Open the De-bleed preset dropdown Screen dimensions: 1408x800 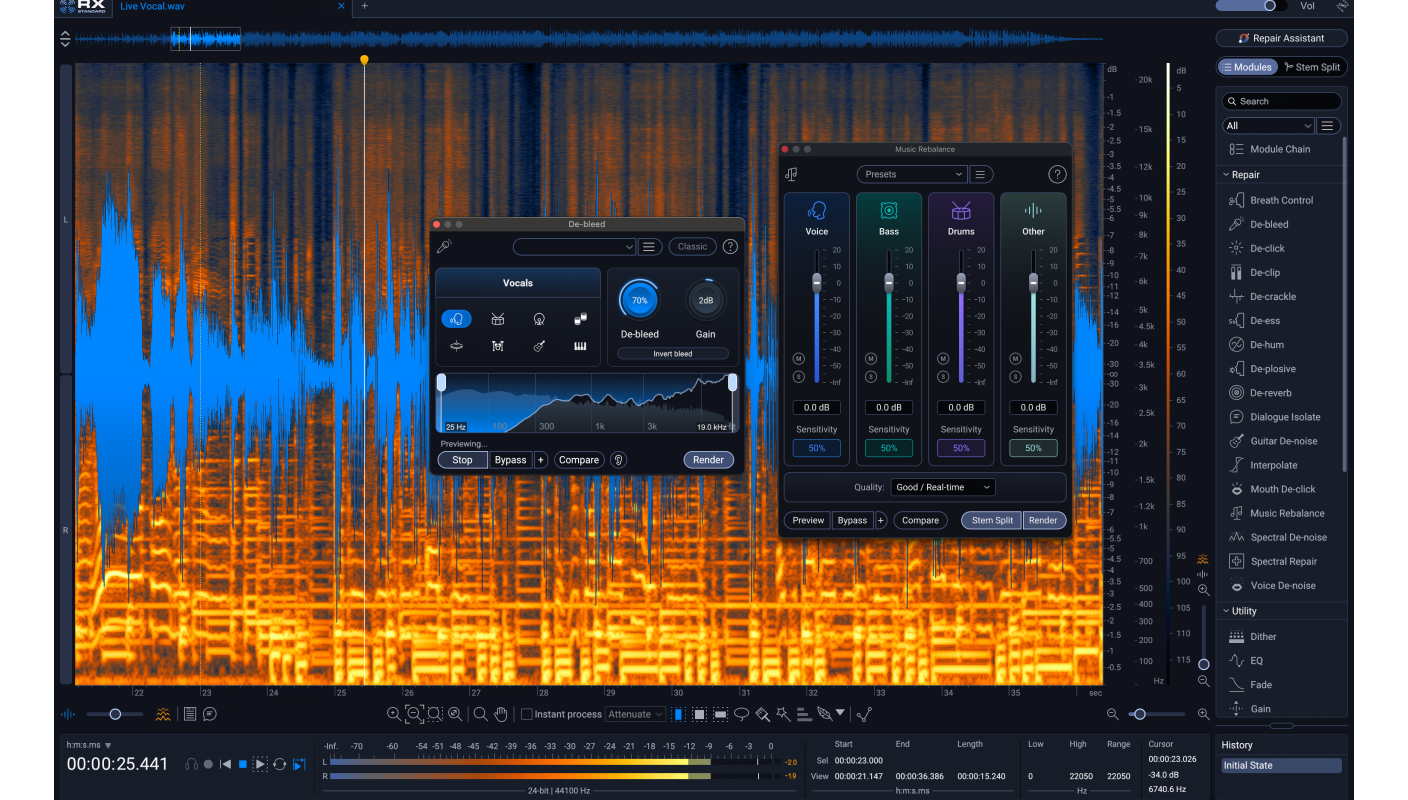[x=574, y=247]
